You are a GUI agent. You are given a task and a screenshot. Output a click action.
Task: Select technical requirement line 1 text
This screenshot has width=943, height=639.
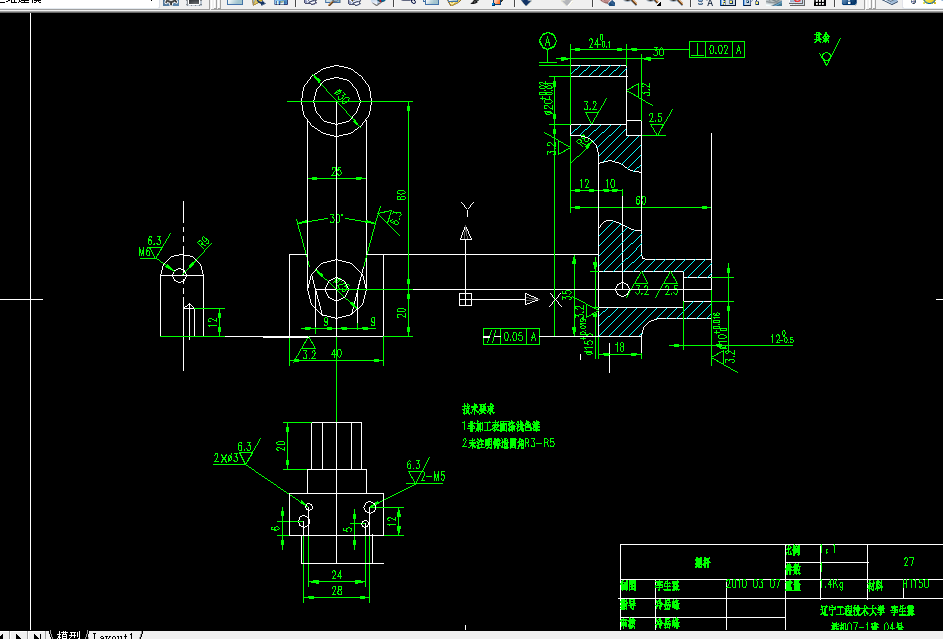click(501, 426)
